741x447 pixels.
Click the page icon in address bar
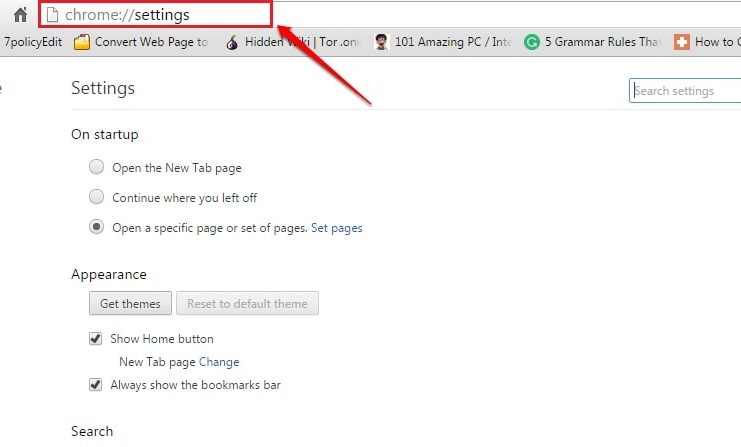point(53,15)
